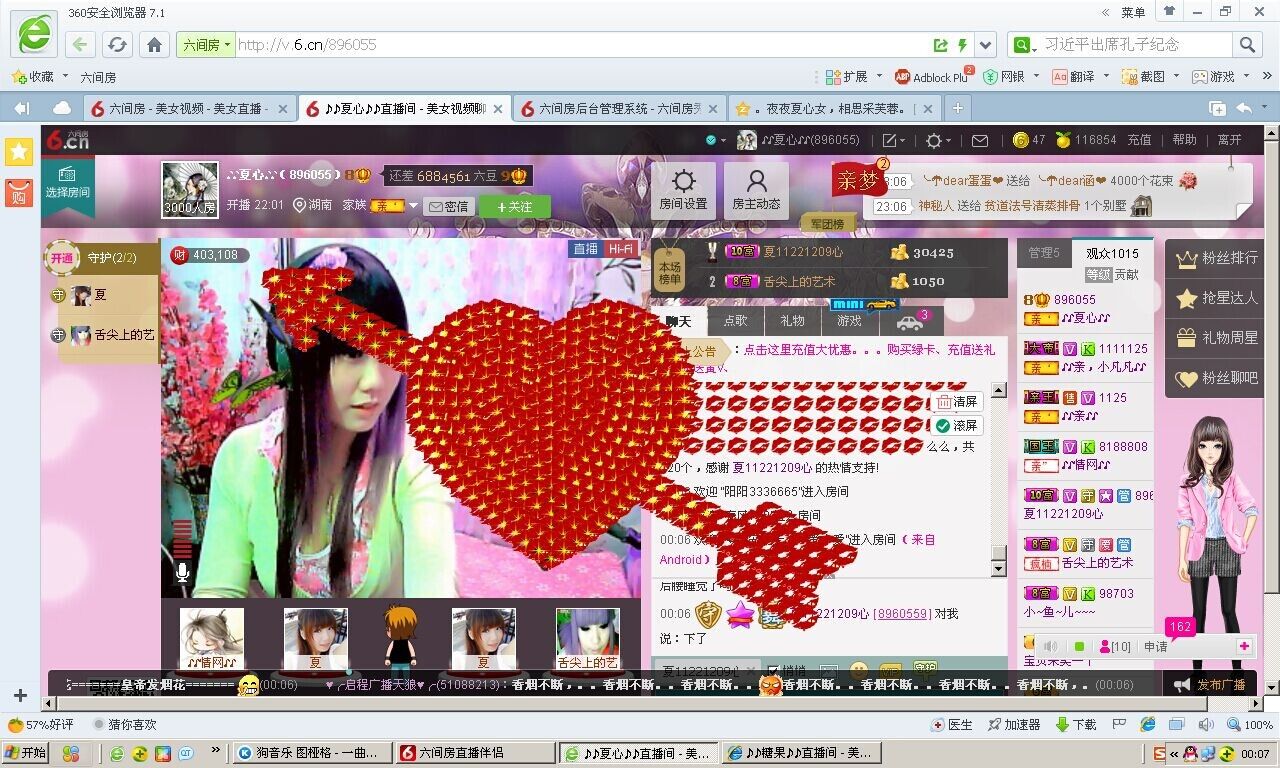Toggle the 悄悄 whisper checkbox
The height and width of the screenshot is (768, 1280).
pyautogui.click(x=773, y=670)
